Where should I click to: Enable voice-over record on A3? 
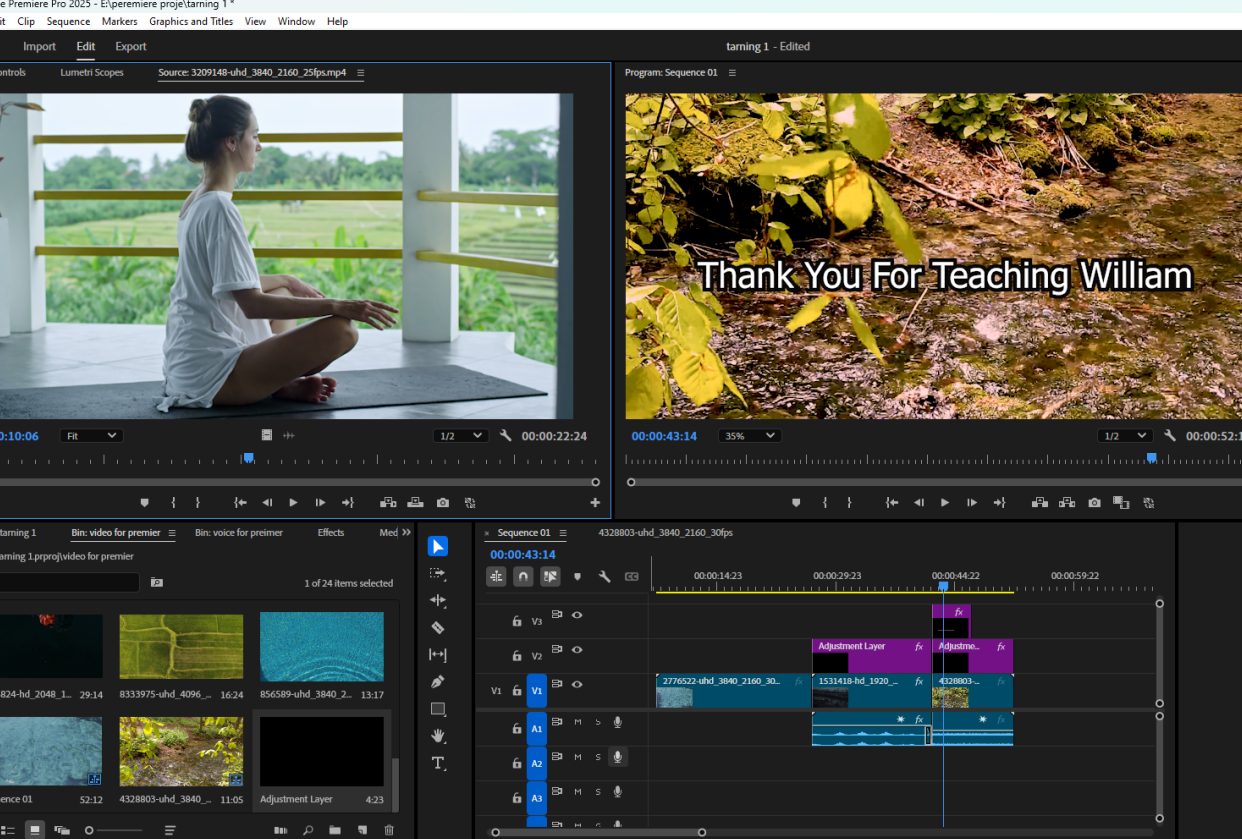pyautogui.click(x=618, y=792)
